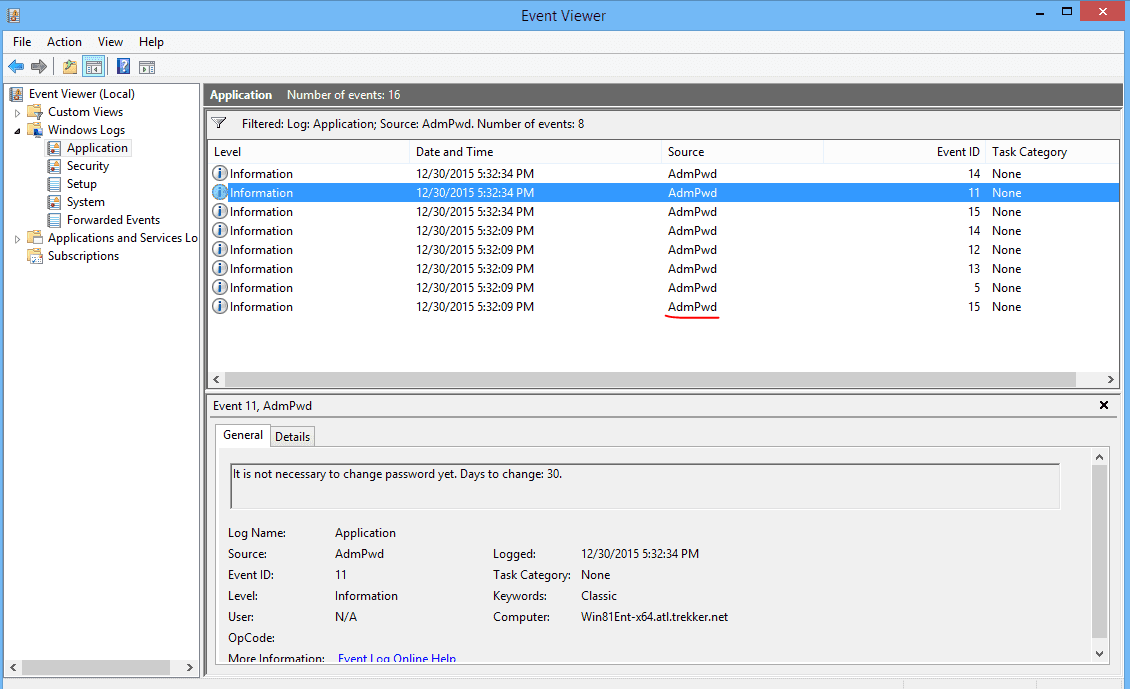Click the Security log icon in tree
The image size is (1130, 689).
[54, 166]
